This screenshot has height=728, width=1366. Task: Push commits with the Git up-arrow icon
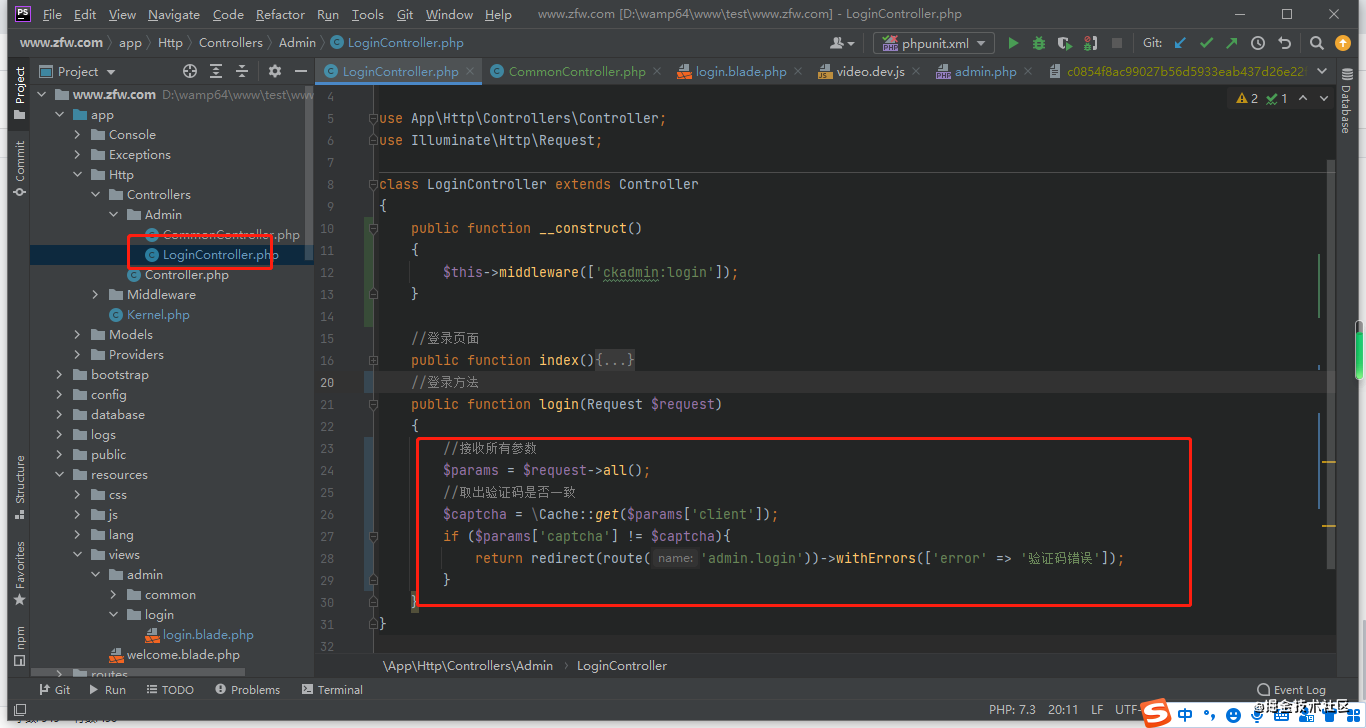click(x=1232, y=43)
